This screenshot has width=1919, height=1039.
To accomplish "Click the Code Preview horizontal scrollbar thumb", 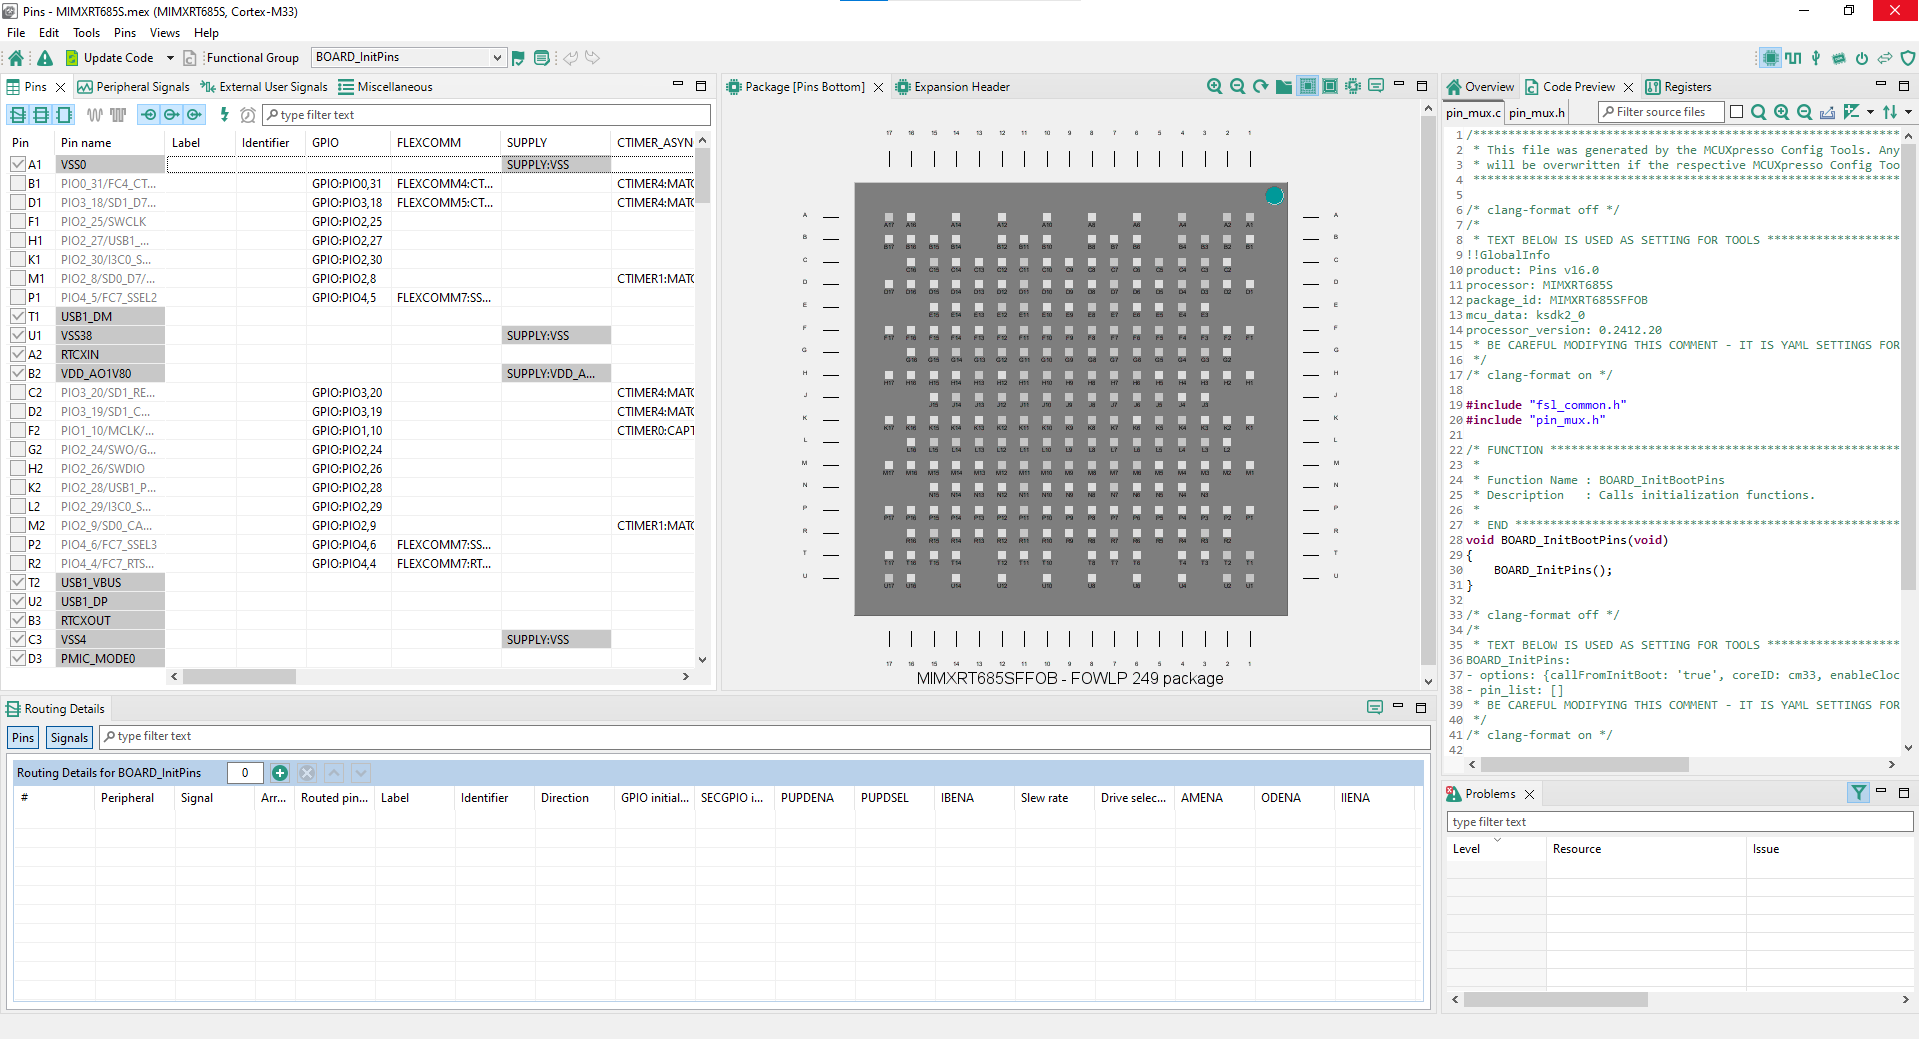I will pos(1586,765).
